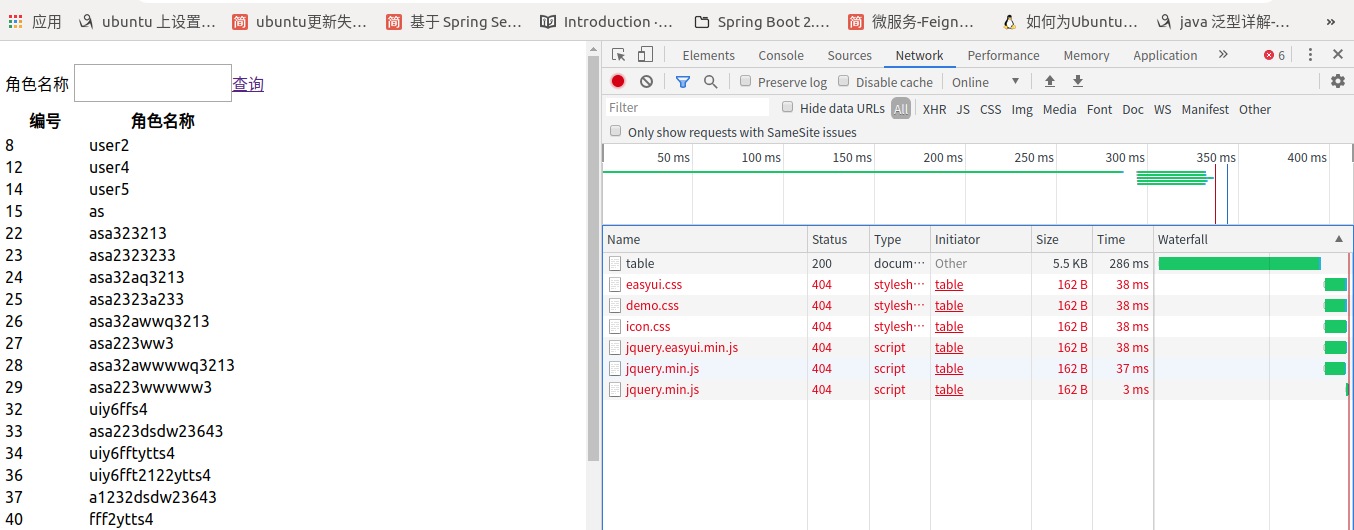Sort requests by Time column header
1354x530 pixels.
pyautogui.click(x=1123, y=239)
